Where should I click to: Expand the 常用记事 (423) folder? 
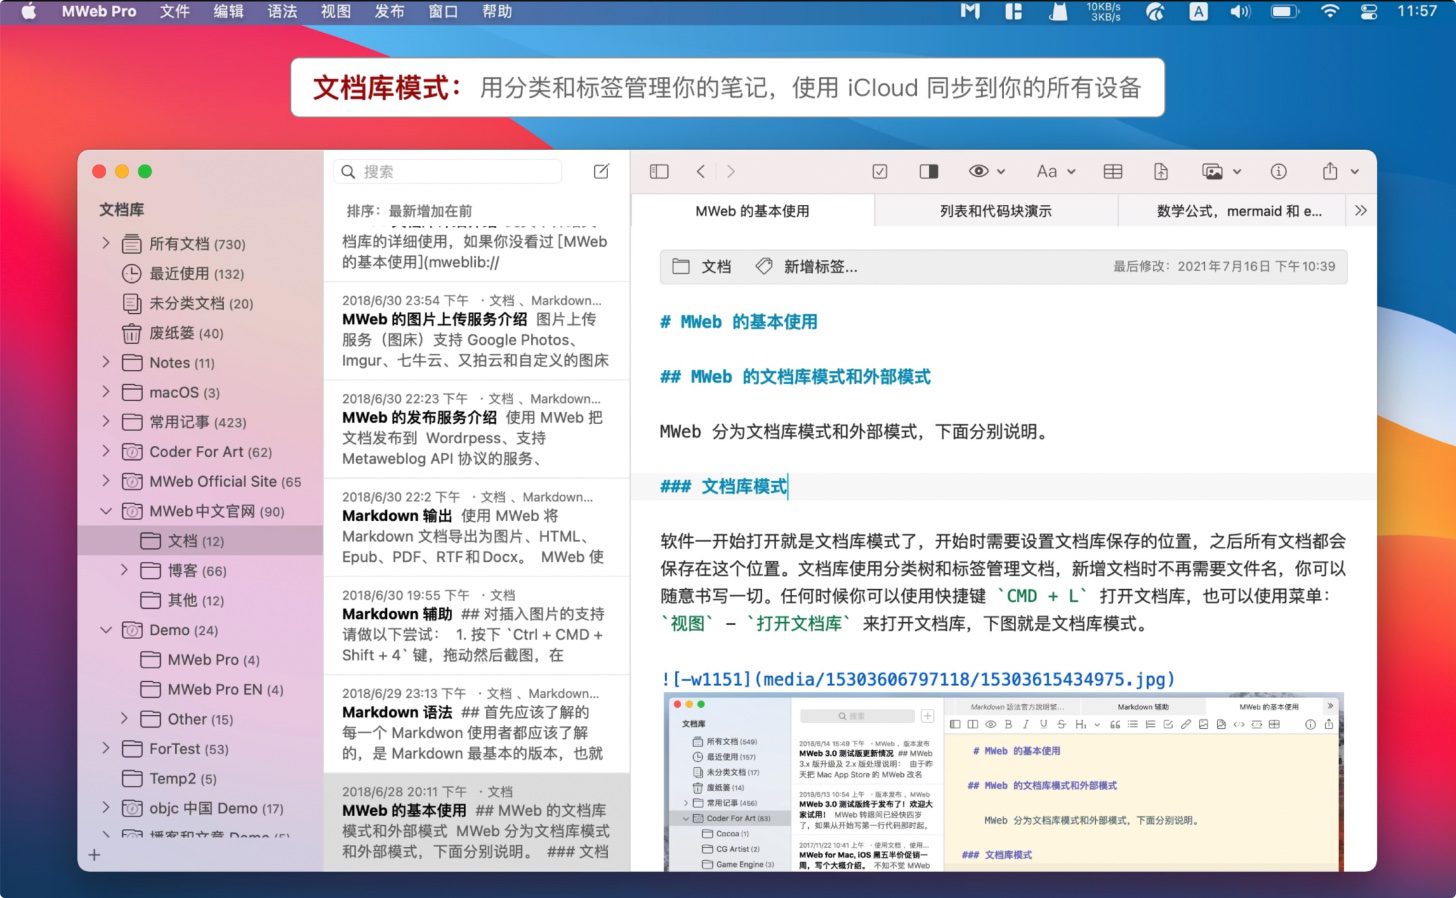point(106,422)
